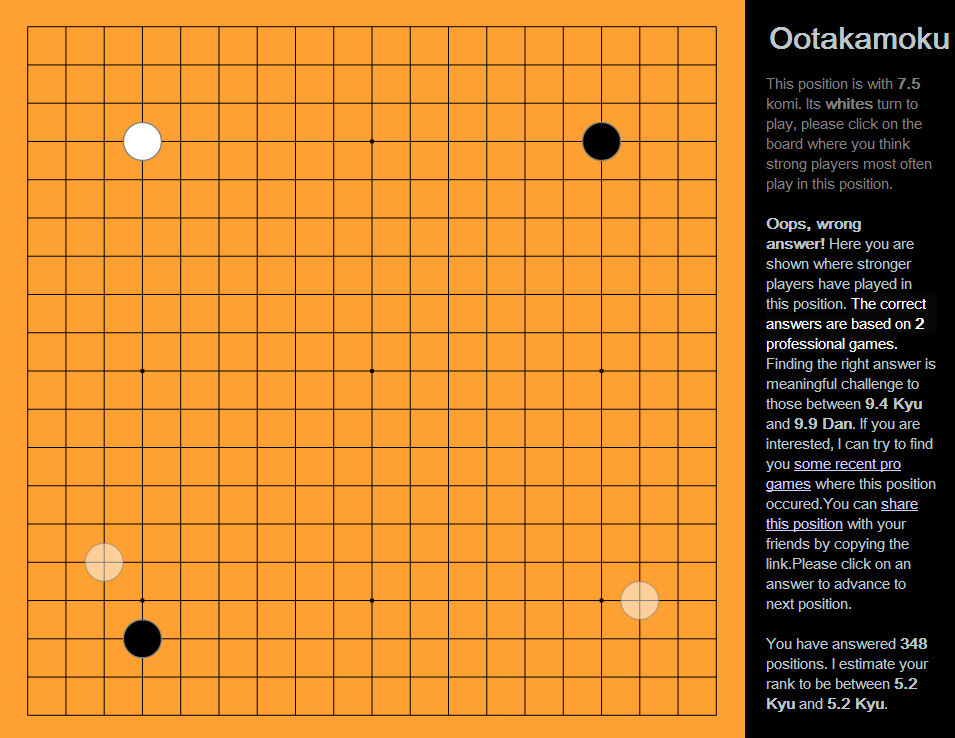Click the bottom-left corner intersection of the board
Viewport: 955px width, 738px height.
click(28, 715)
